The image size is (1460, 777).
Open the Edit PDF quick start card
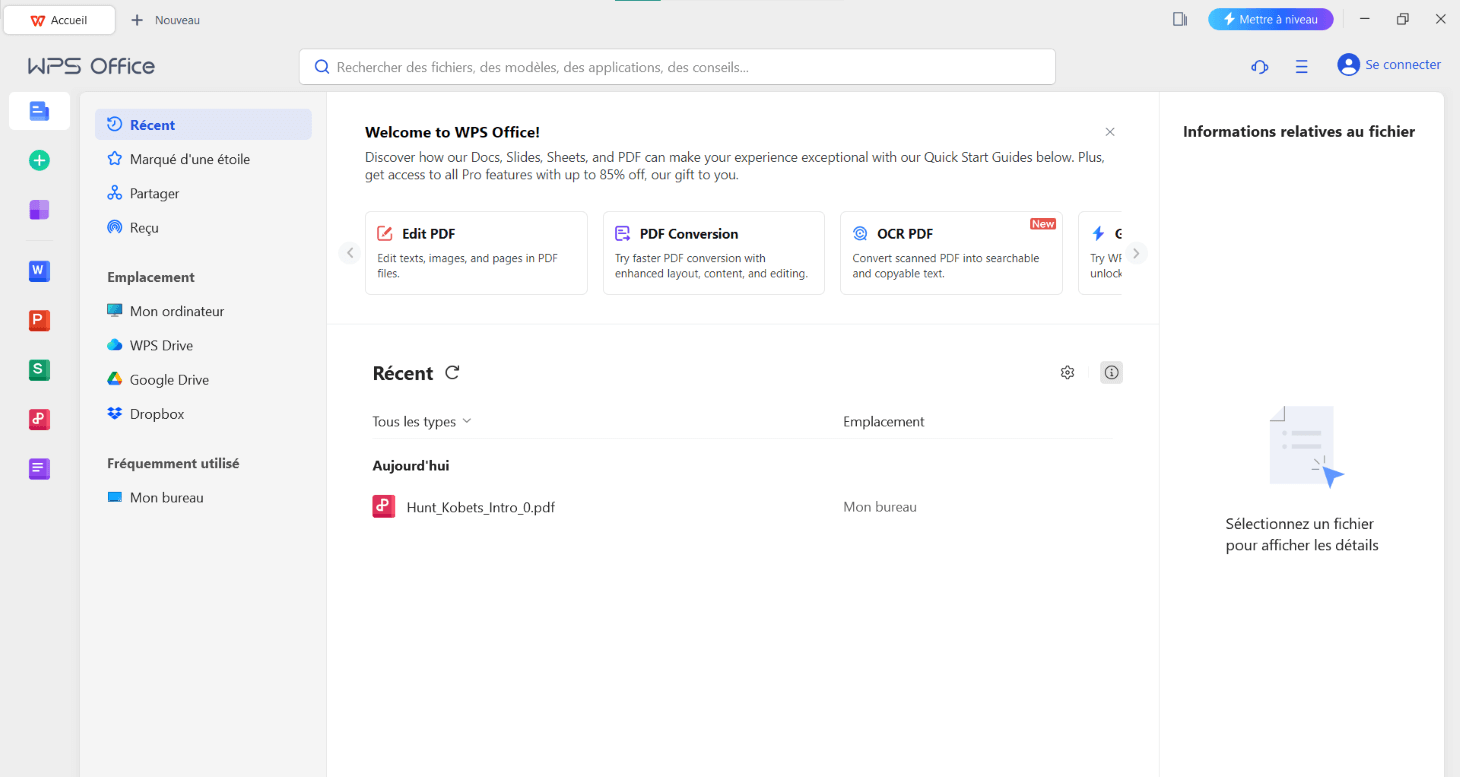coord(476,253)
